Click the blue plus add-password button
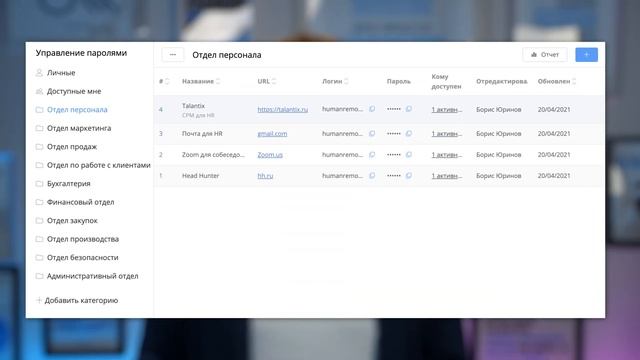Image resolution: width=640 pixels, height=360 pixels. tap(587, 55)
